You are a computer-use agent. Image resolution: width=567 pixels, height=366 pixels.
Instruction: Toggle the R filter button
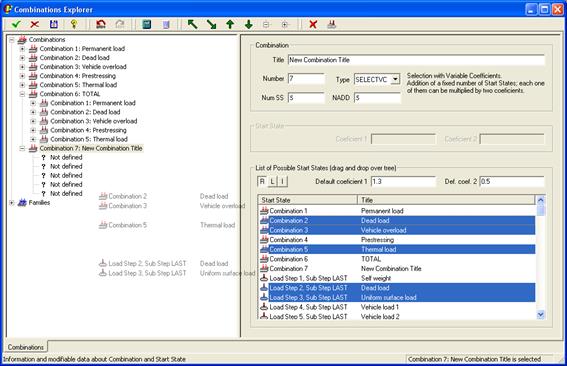(x=262, y=181)
